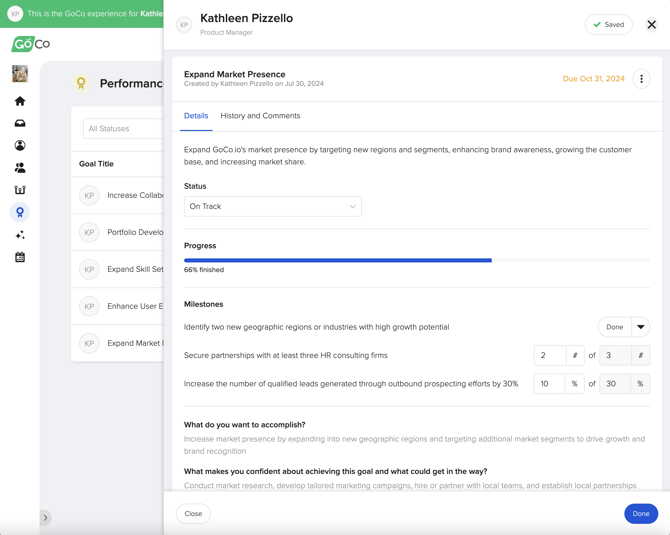Click the 66% finished label
670x535 pixels.
(x=204, y=270)
